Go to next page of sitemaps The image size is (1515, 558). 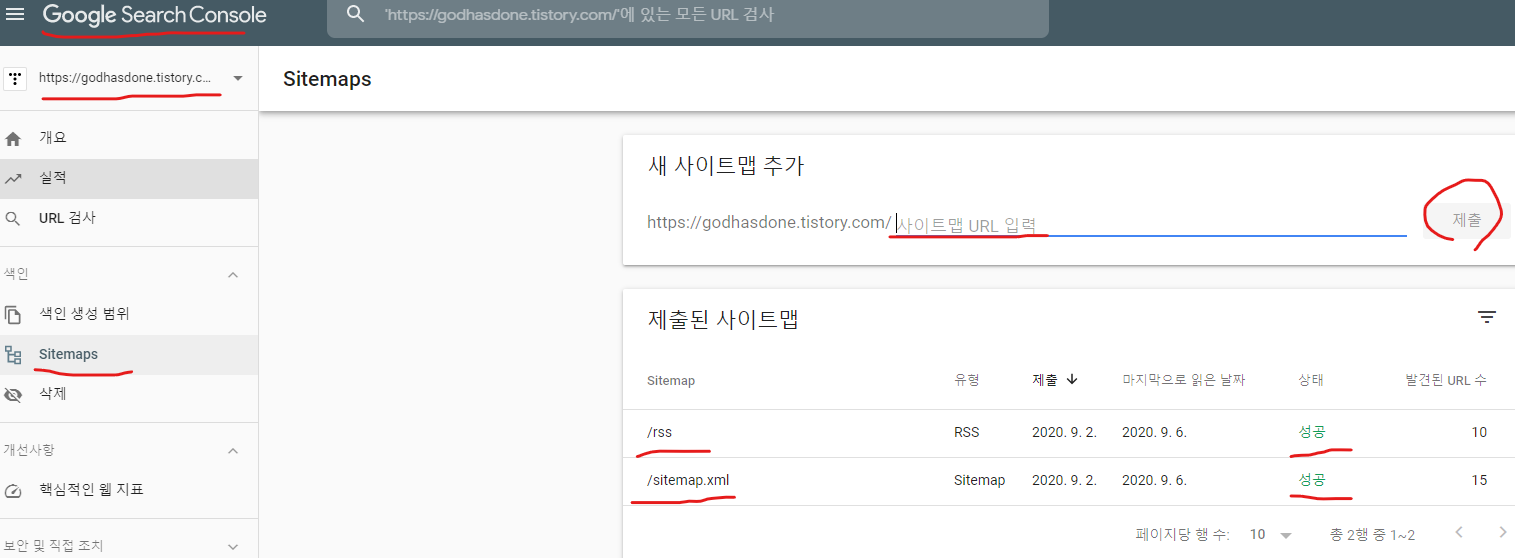click(x=1502, y=532)
